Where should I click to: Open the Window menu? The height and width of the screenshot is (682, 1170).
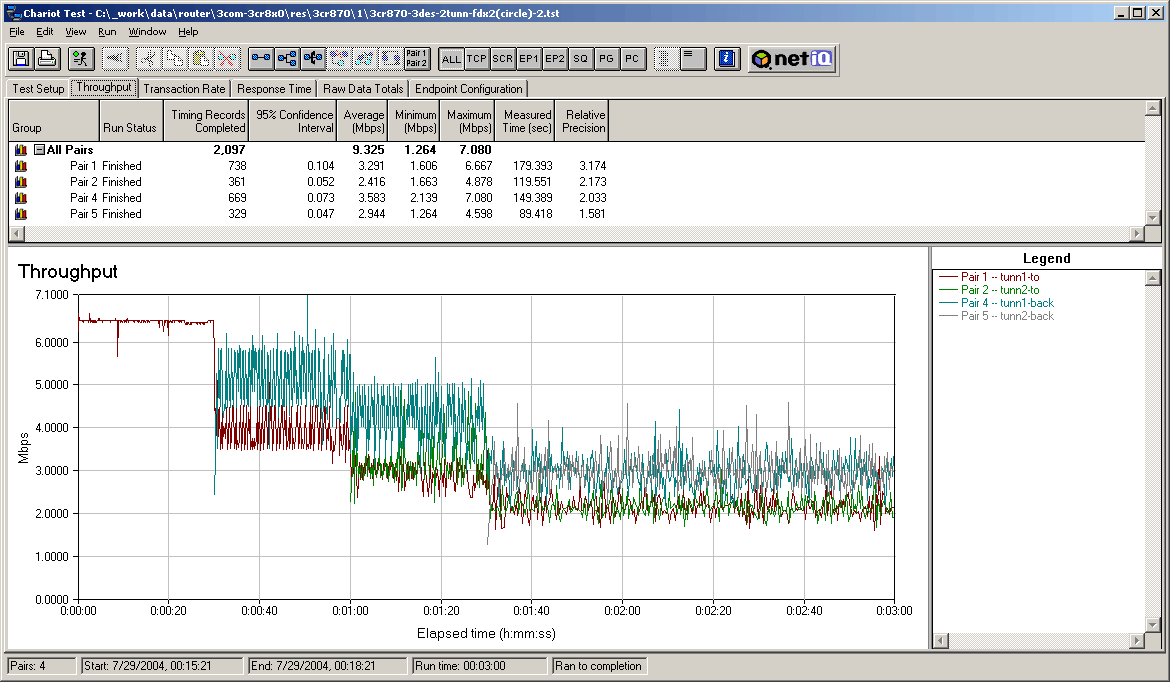(147, 32)
